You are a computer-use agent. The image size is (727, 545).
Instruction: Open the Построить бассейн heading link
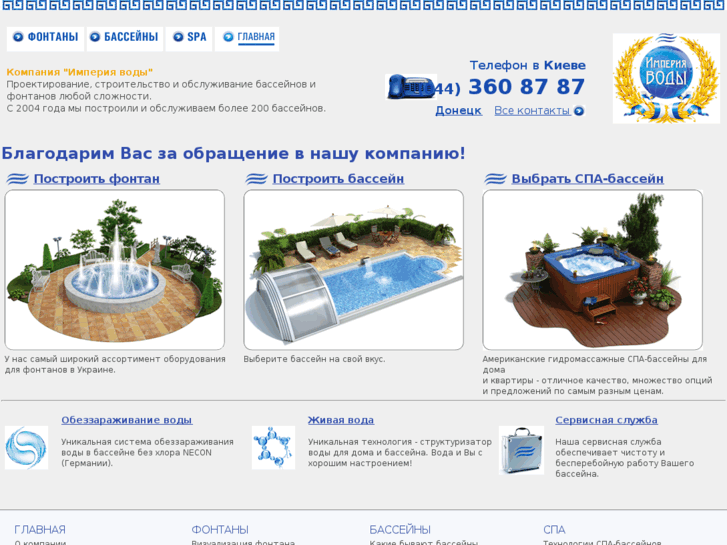pos(338,179)
